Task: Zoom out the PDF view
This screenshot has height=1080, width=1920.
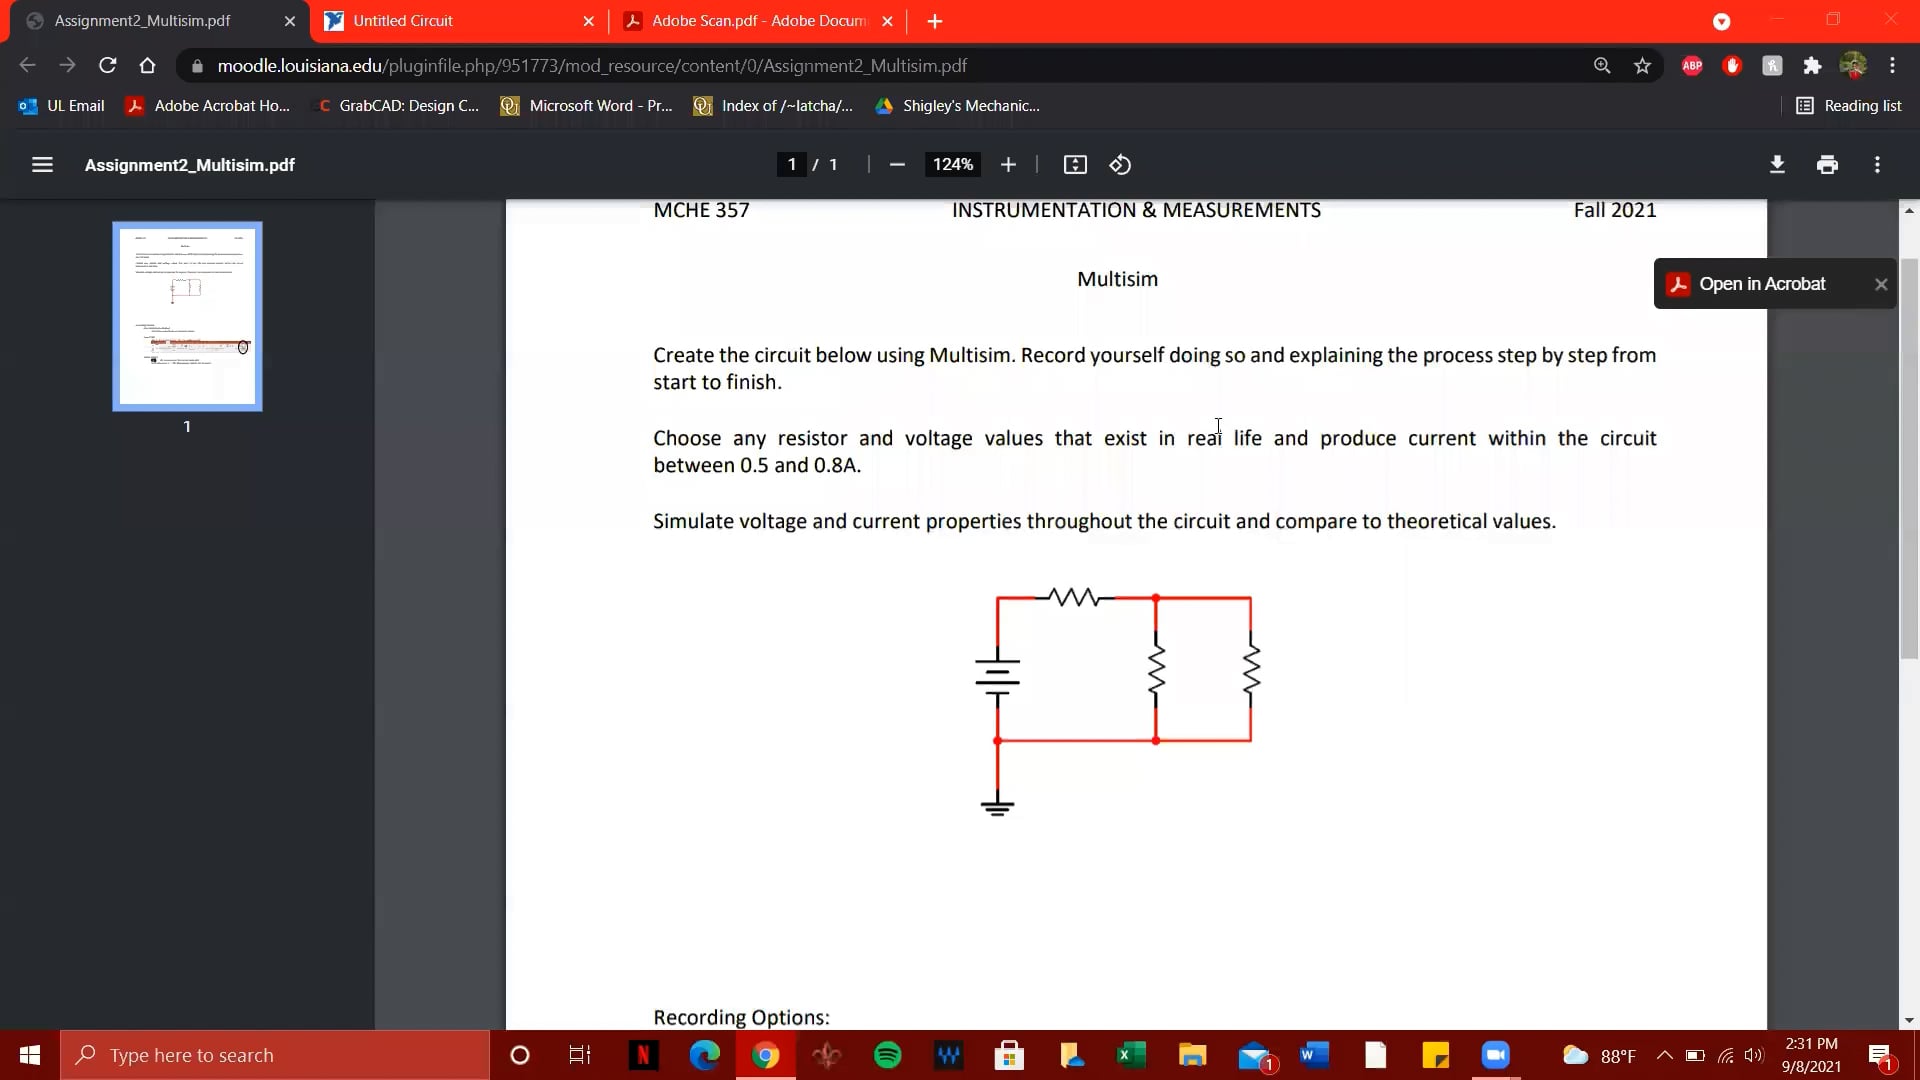Action: click(897, 164)
